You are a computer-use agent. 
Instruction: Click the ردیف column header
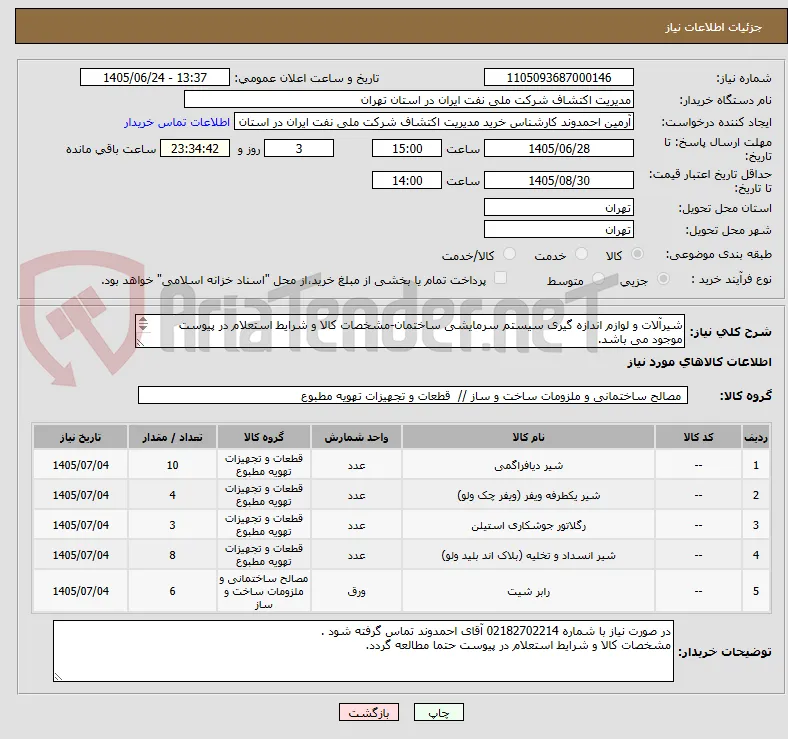755,437
